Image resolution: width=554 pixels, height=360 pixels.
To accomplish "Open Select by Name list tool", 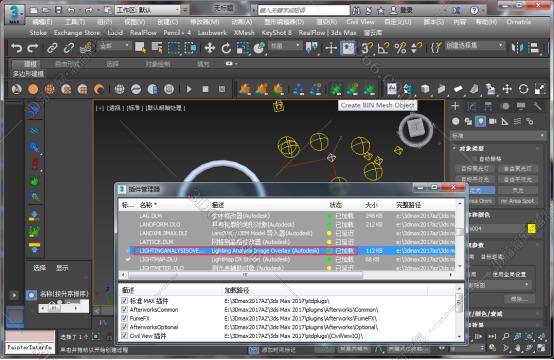I will point(157,48).
